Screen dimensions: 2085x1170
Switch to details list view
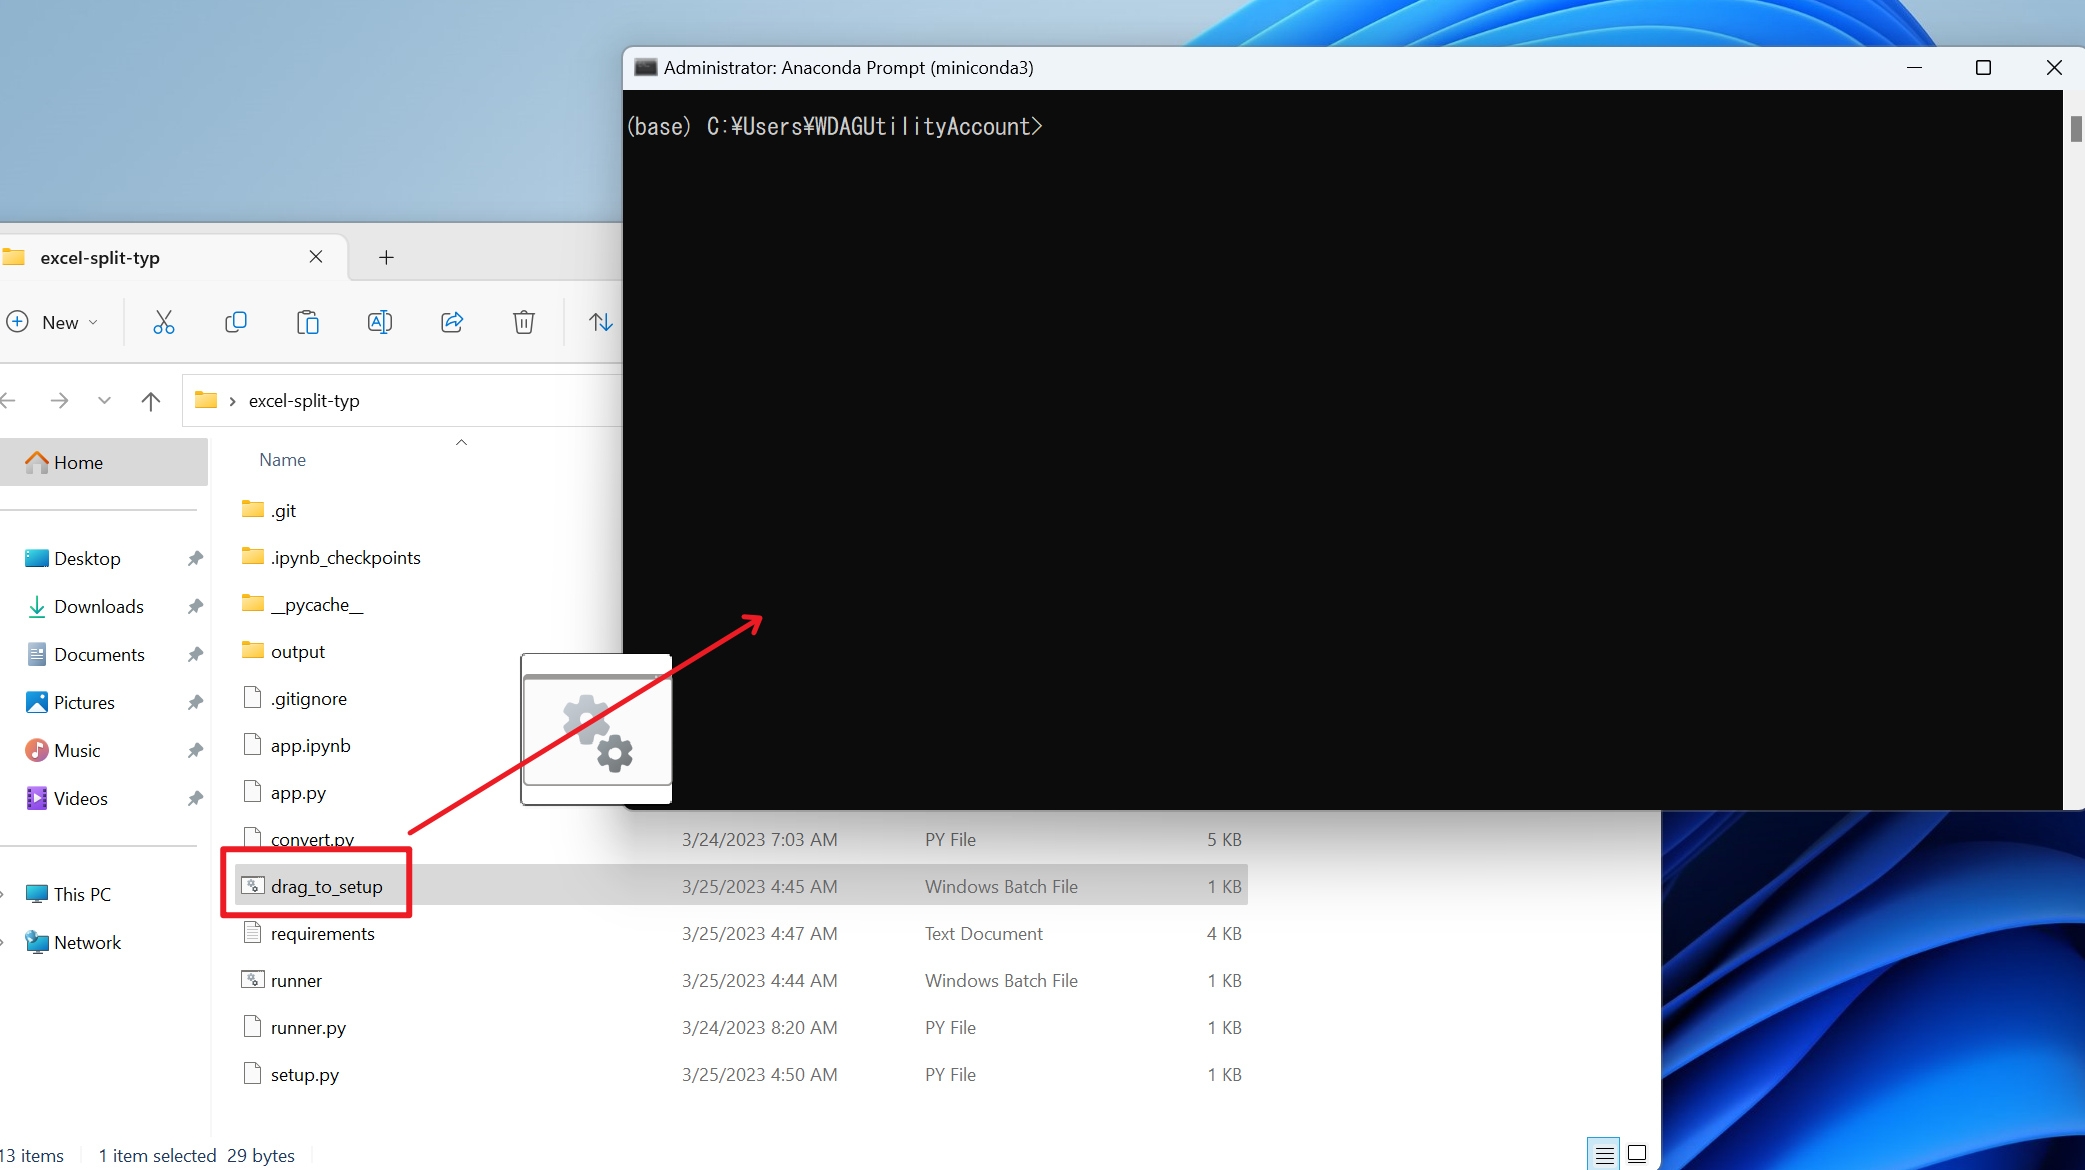[1604, 1154]
